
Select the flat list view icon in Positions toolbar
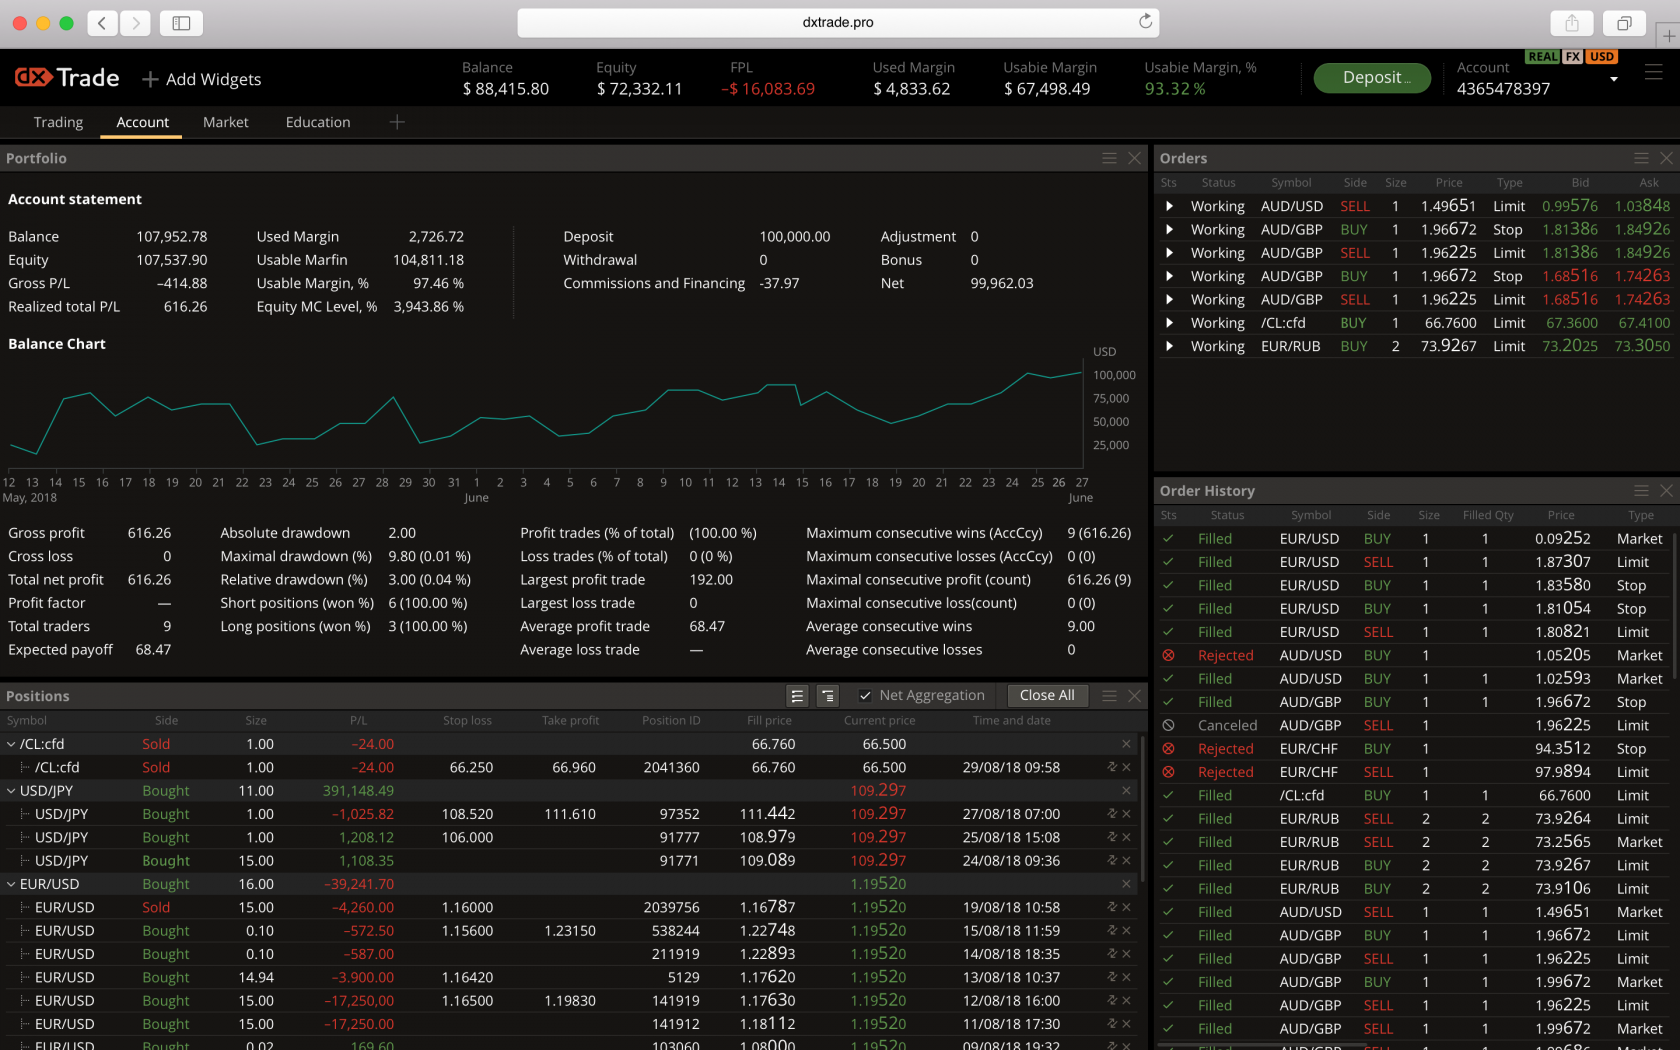pos(797,695)
